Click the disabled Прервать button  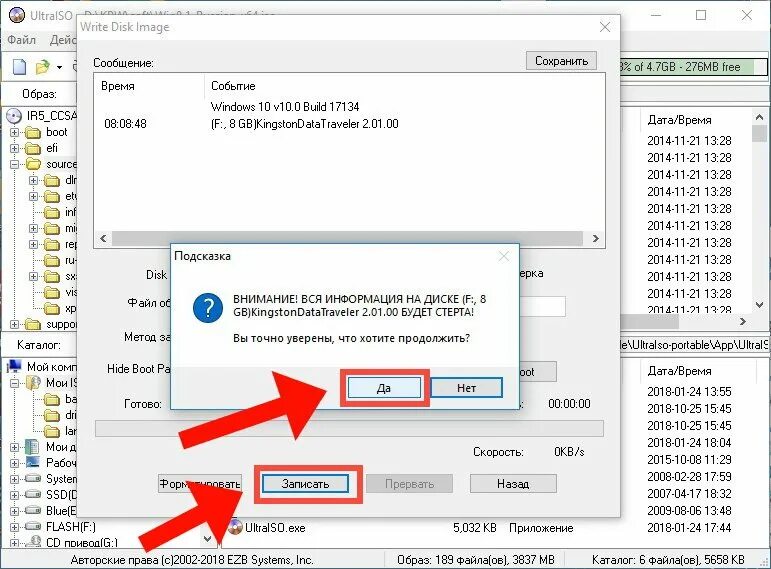click(409, 483)
